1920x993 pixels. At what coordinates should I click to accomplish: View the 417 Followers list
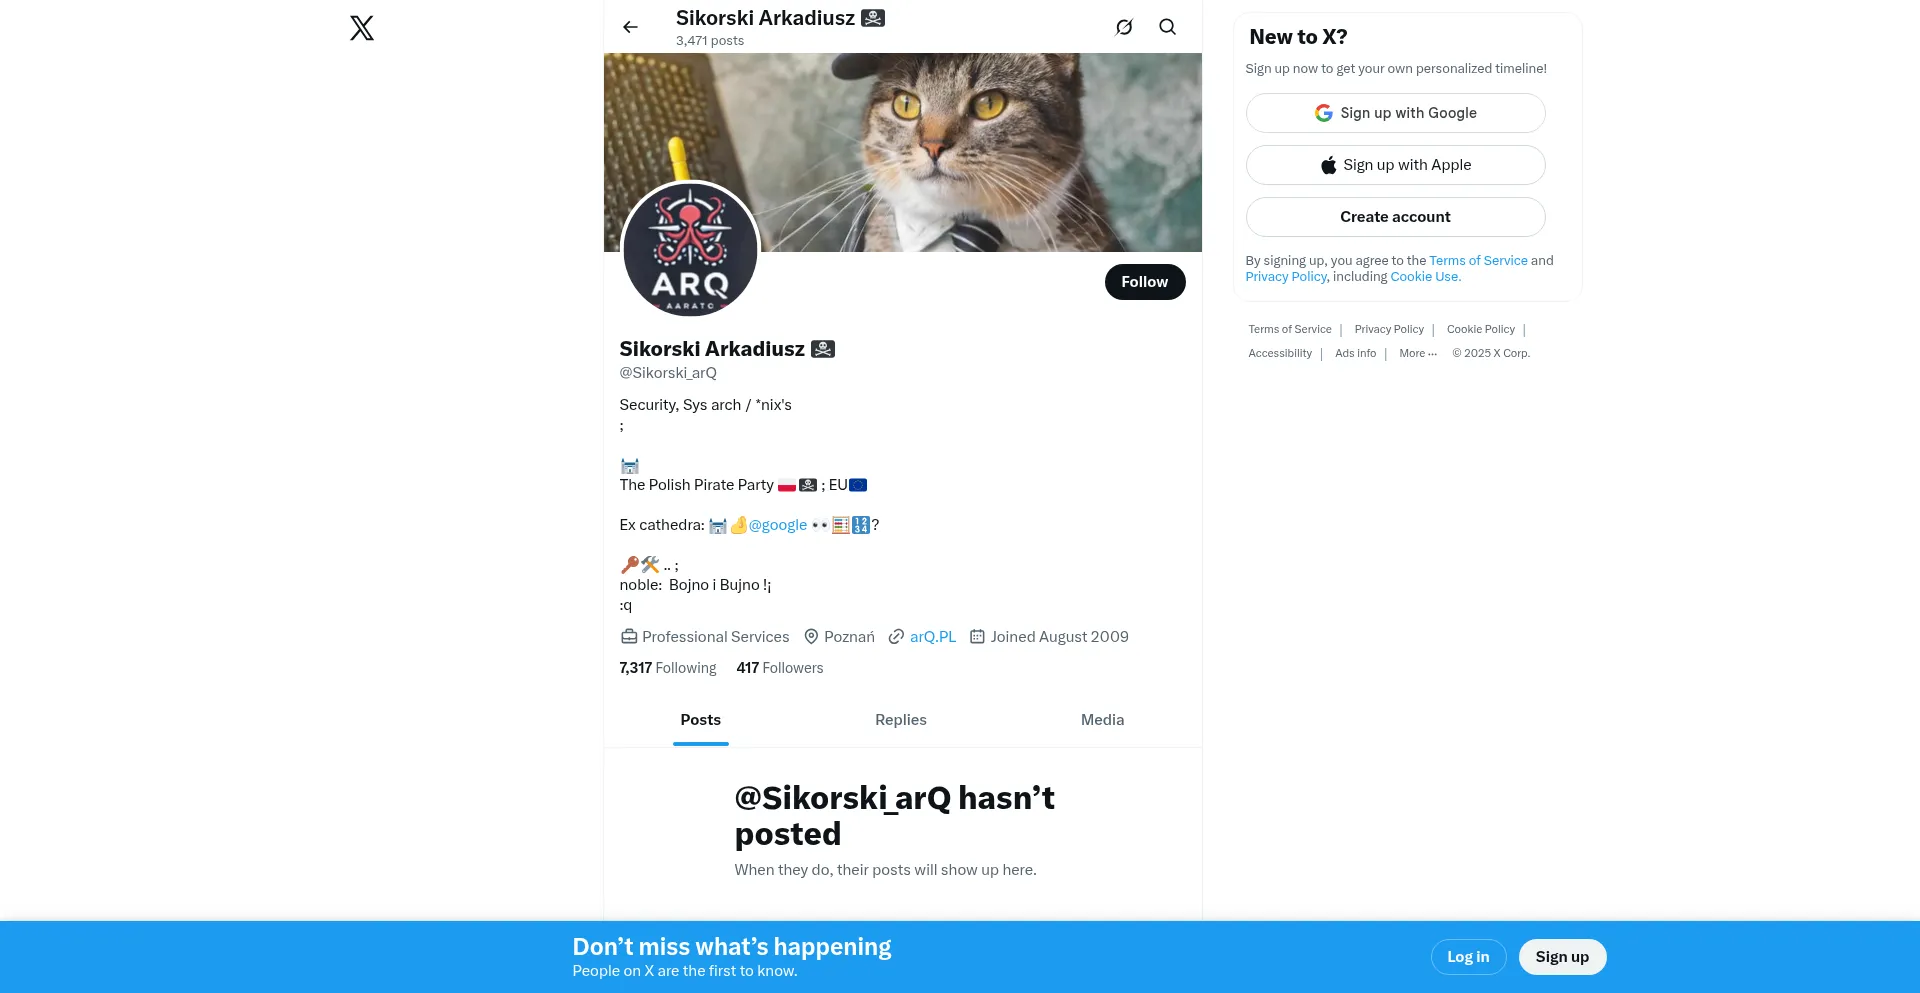[780, 668]
